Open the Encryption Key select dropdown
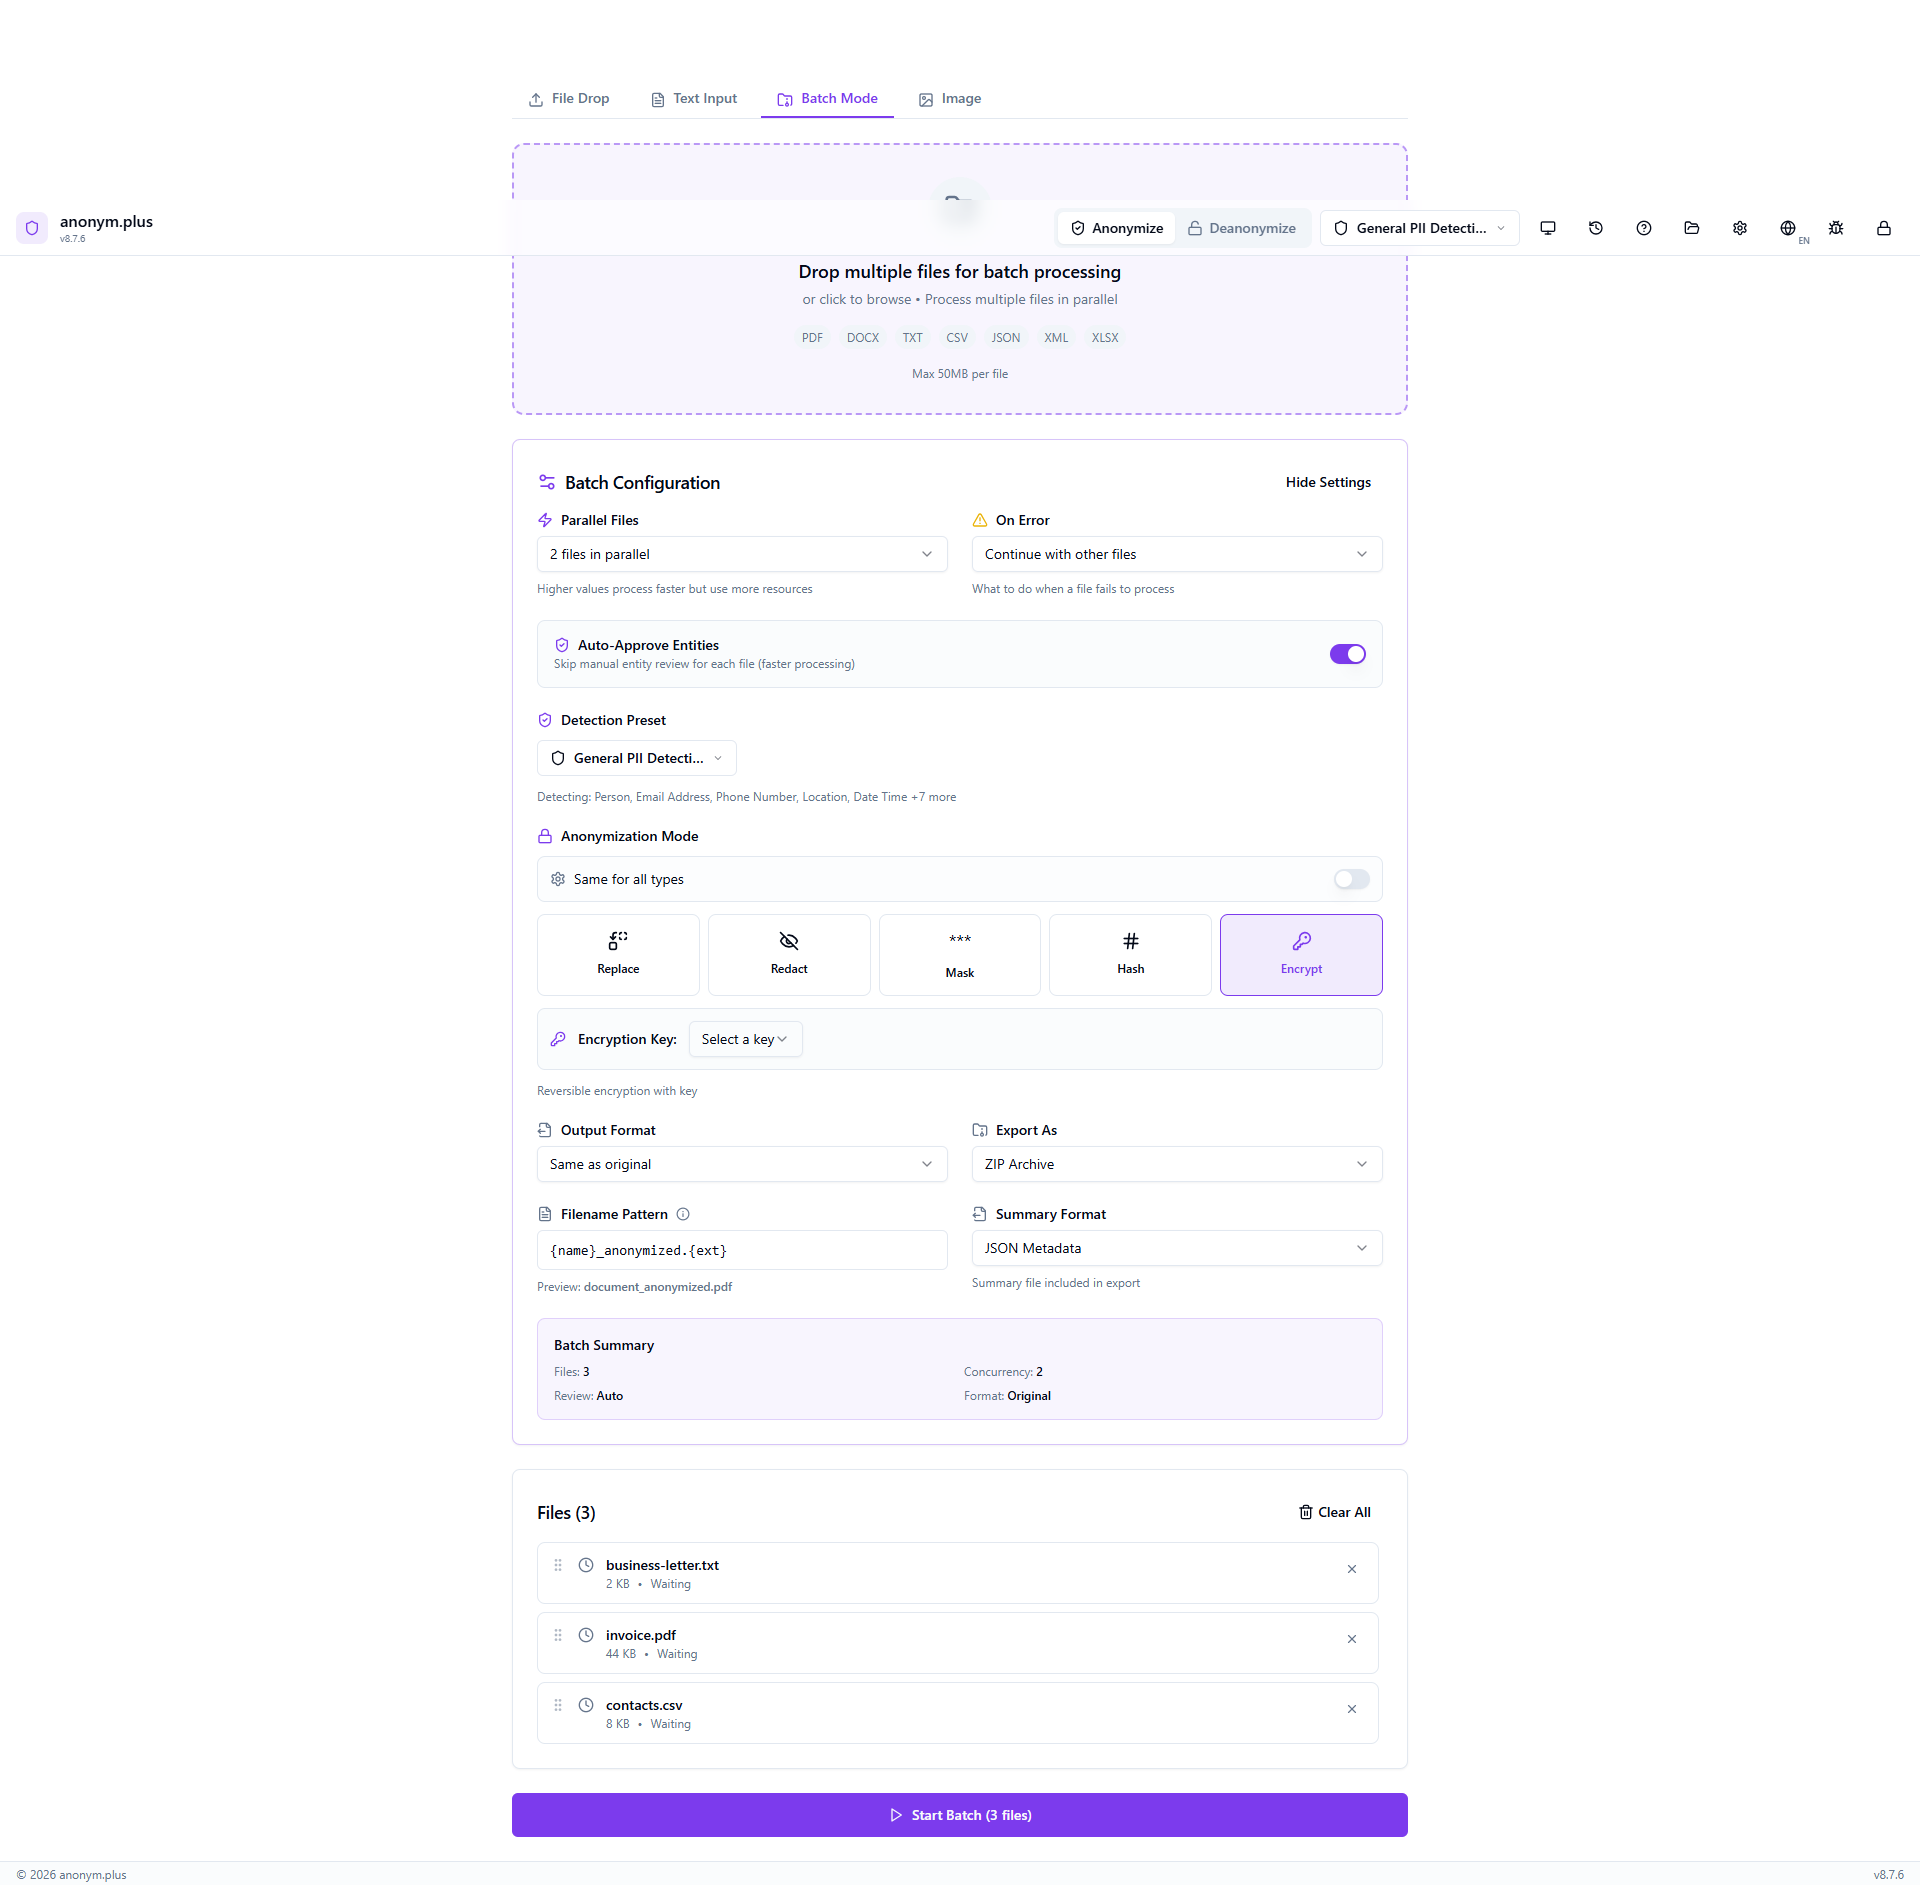Screen dimensions: 1920x1885 (x=745, y=1039)
